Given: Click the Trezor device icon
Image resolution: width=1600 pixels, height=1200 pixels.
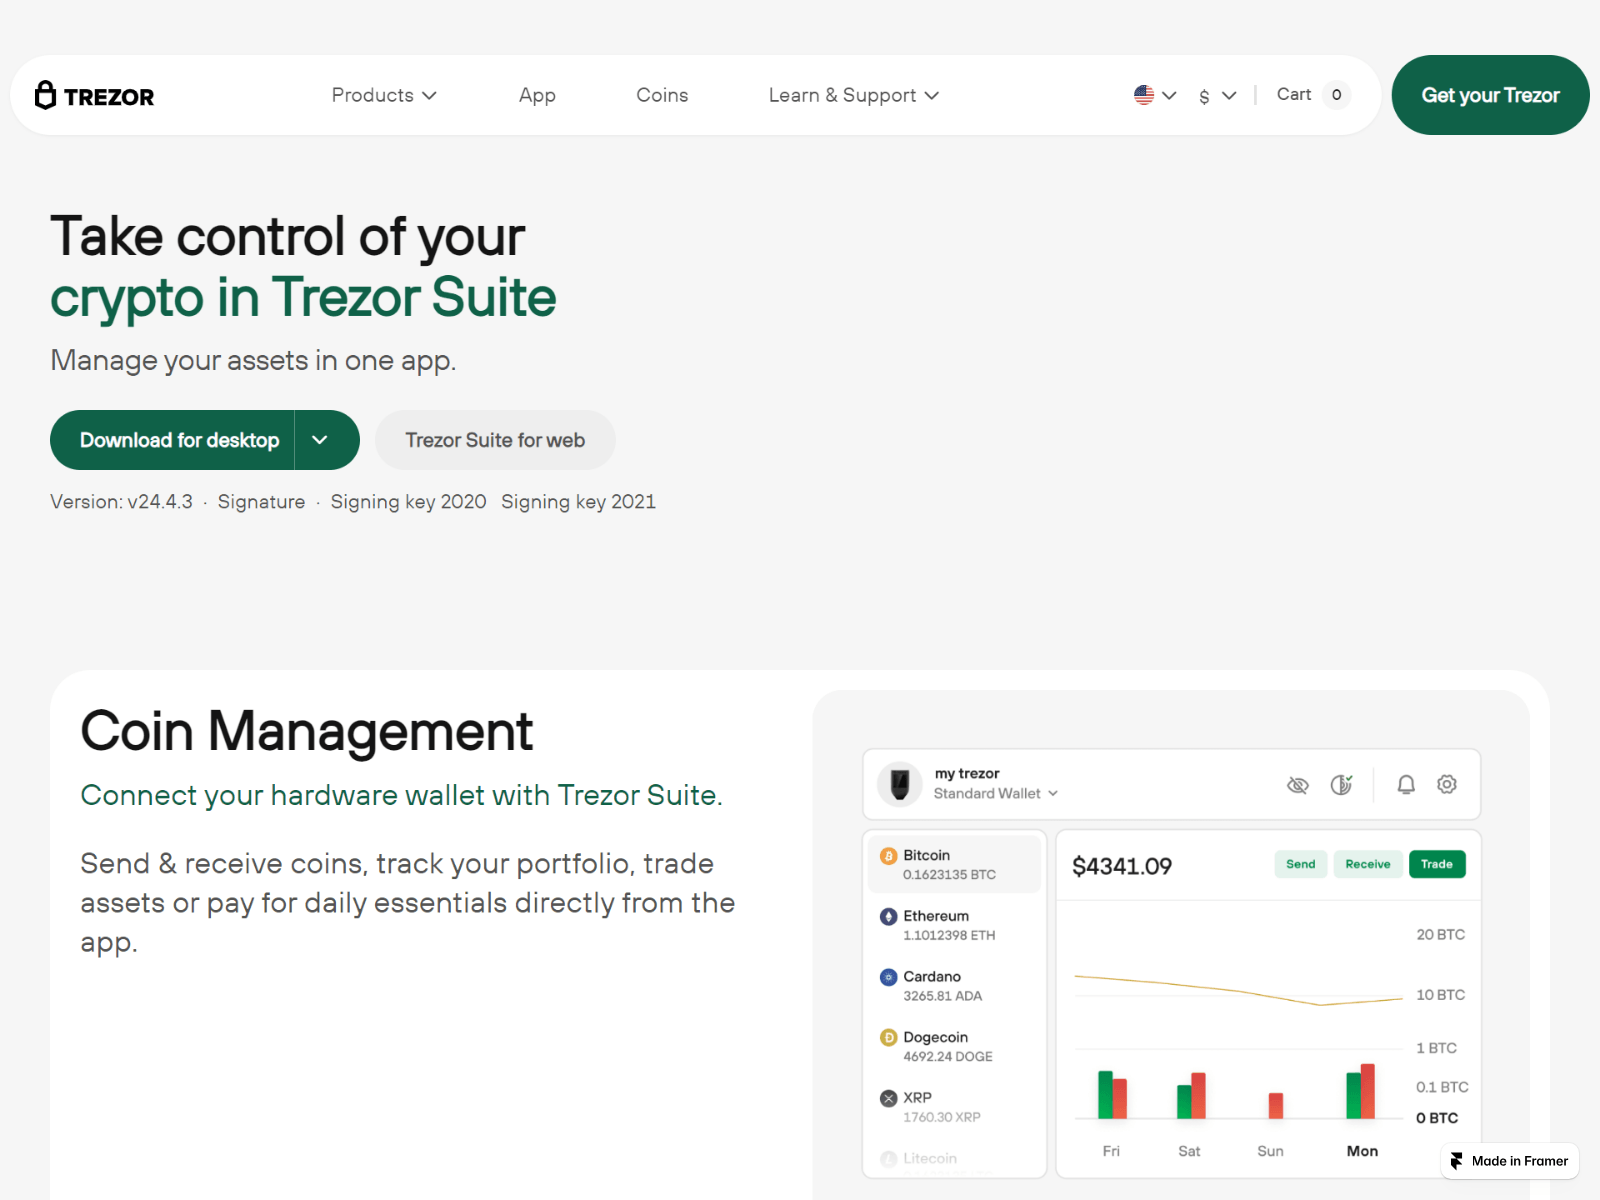Looking at the screenshot, I should (900, 783).
